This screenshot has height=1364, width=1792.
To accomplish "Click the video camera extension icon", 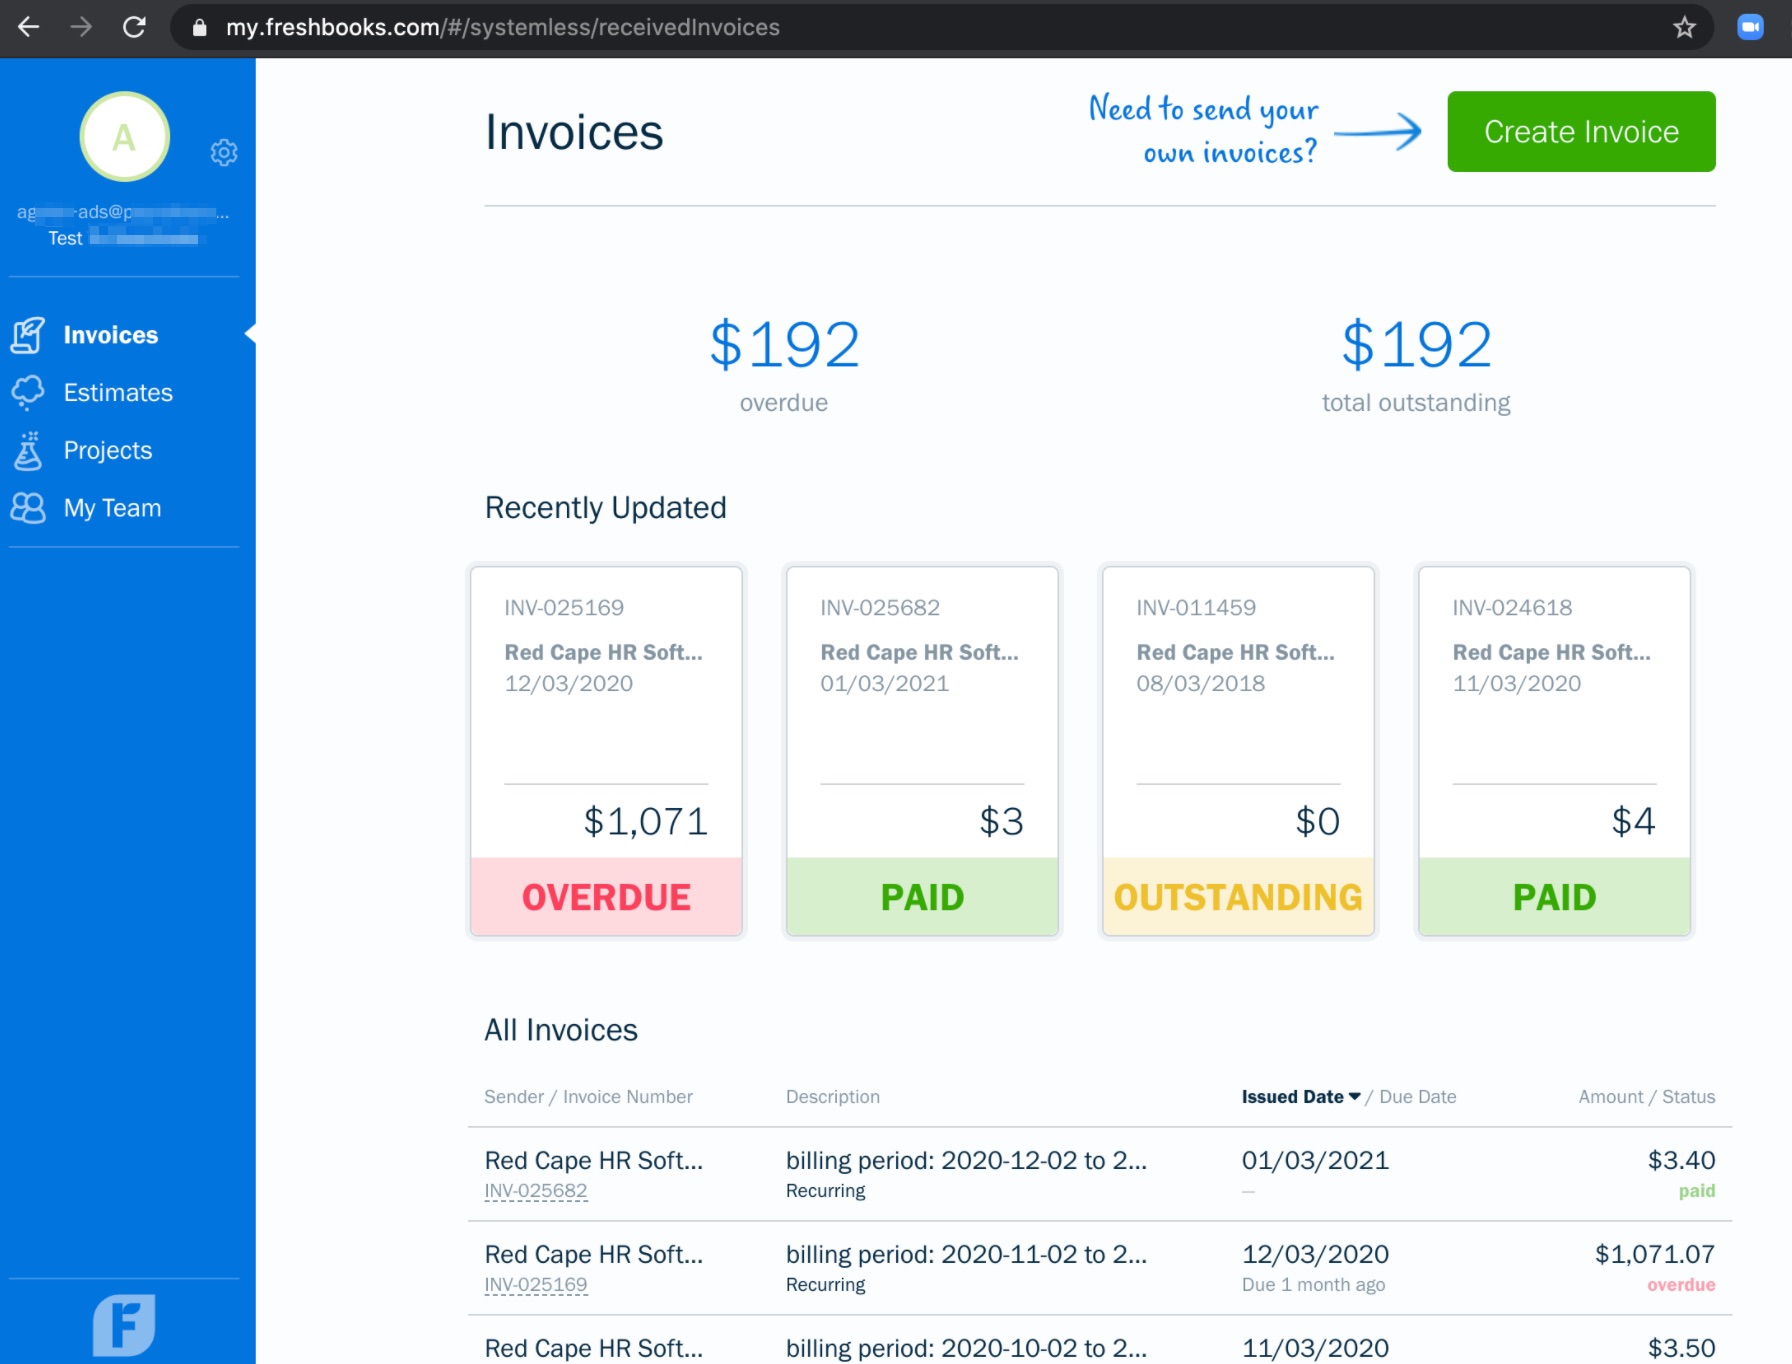I will (1751, 27).
